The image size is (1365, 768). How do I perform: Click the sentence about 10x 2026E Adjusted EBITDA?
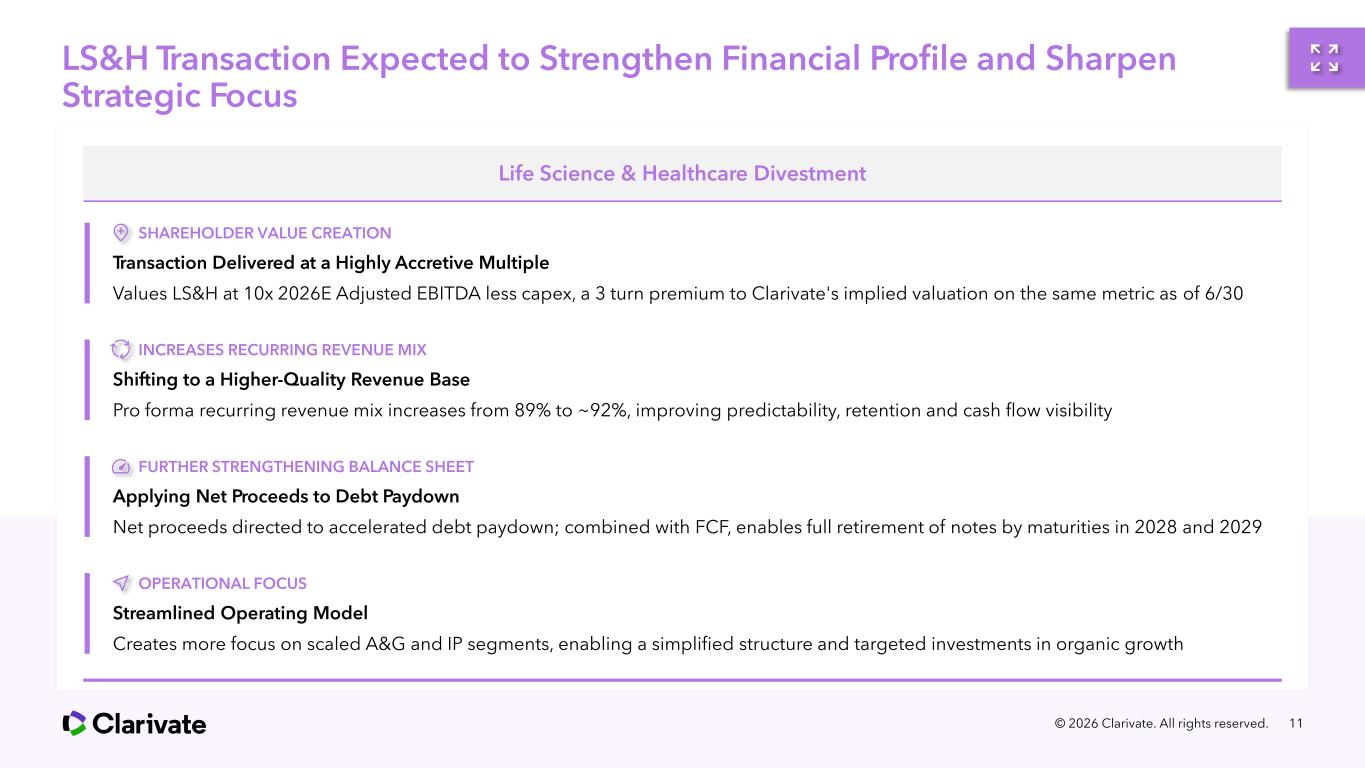pyautogui.click(x=678, y=294)
